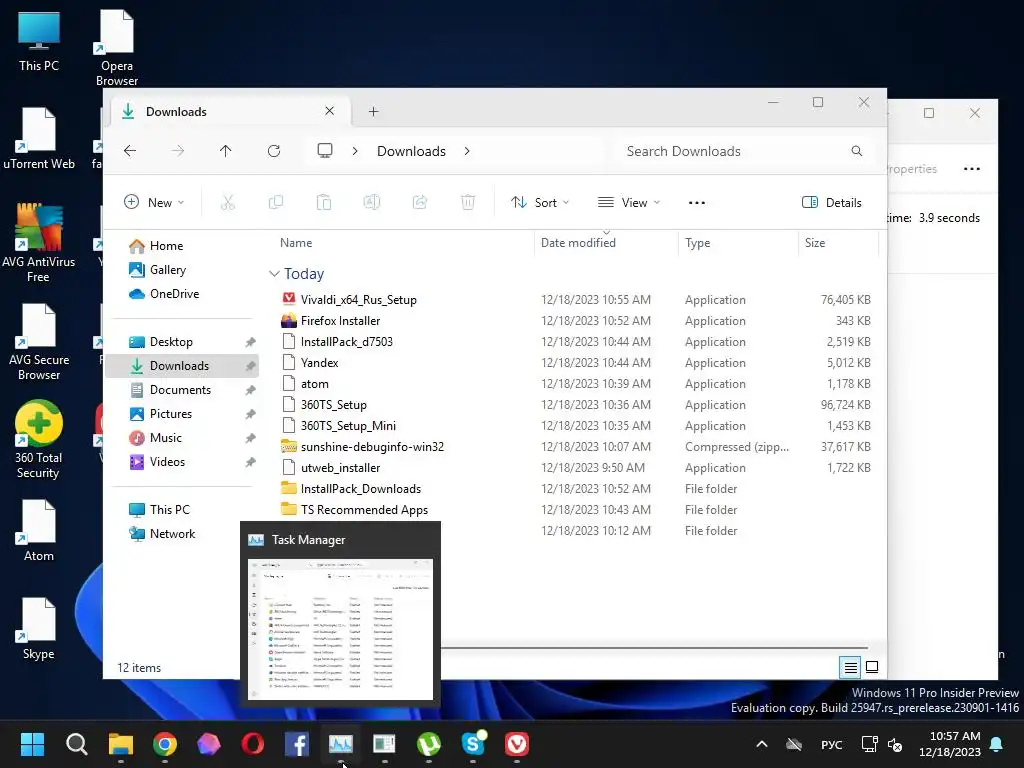This screenshot has width=1024, height=768.
Task: Open ellipsis menu in background window
Action: (972, 168)
